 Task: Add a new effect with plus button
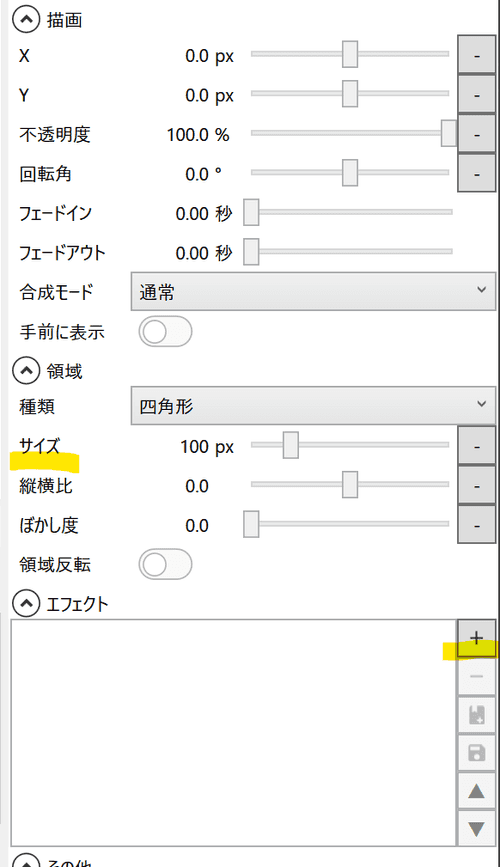[476, 639]
